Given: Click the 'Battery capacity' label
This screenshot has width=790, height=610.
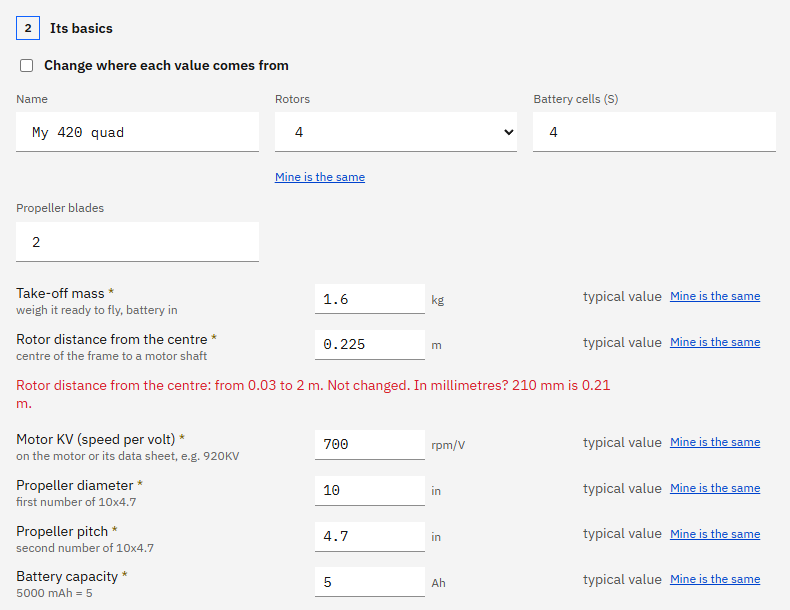Looking at the screenshot, I should (x=67, y=576).
